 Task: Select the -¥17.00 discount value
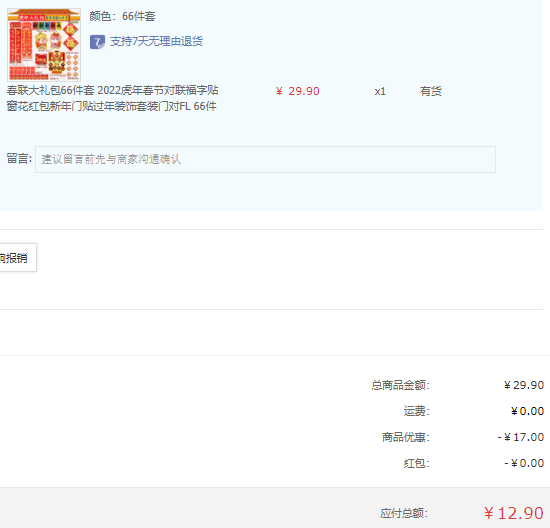pos(521,437)
